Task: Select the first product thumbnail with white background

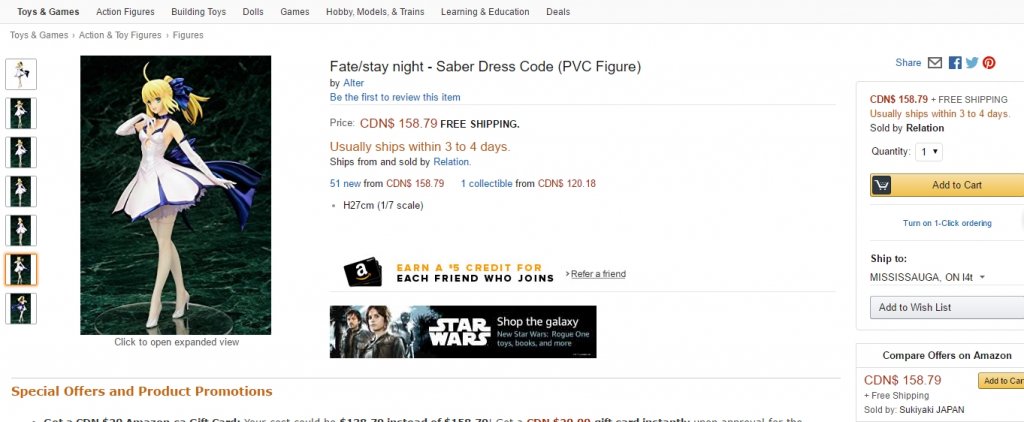Action: tap(21, 74)
